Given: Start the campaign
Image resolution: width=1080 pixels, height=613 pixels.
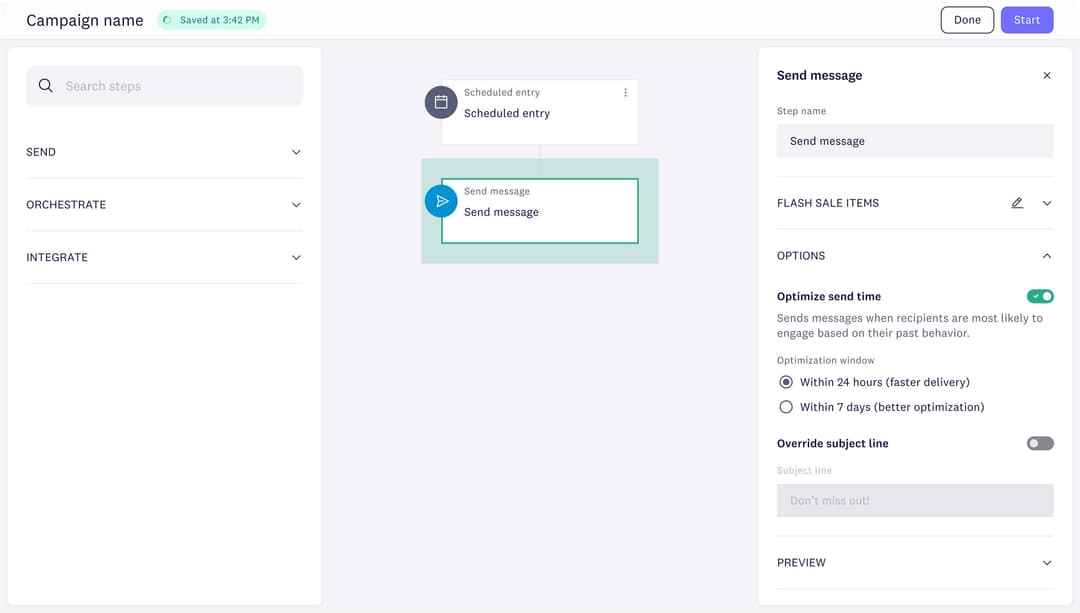Looking at the screenshot, I should coord(1027,19).
